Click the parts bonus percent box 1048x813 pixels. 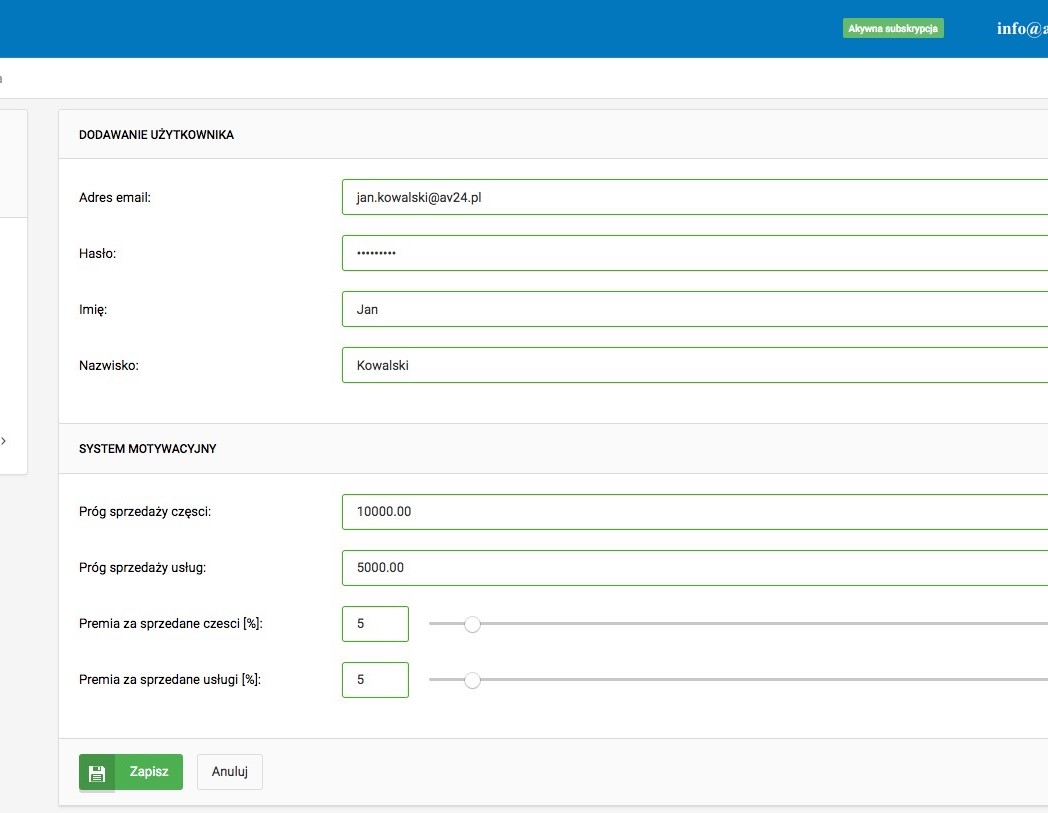point(375,624)
